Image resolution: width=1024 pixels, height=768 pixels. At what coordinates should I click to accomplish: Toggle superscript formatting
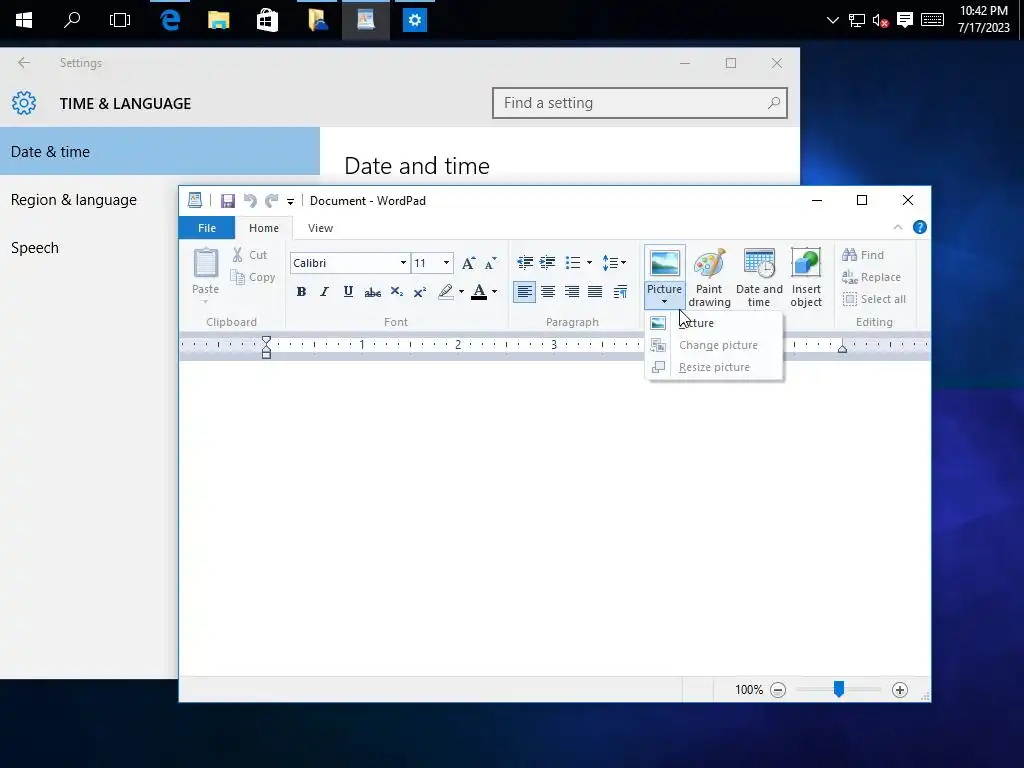(420, 292)
